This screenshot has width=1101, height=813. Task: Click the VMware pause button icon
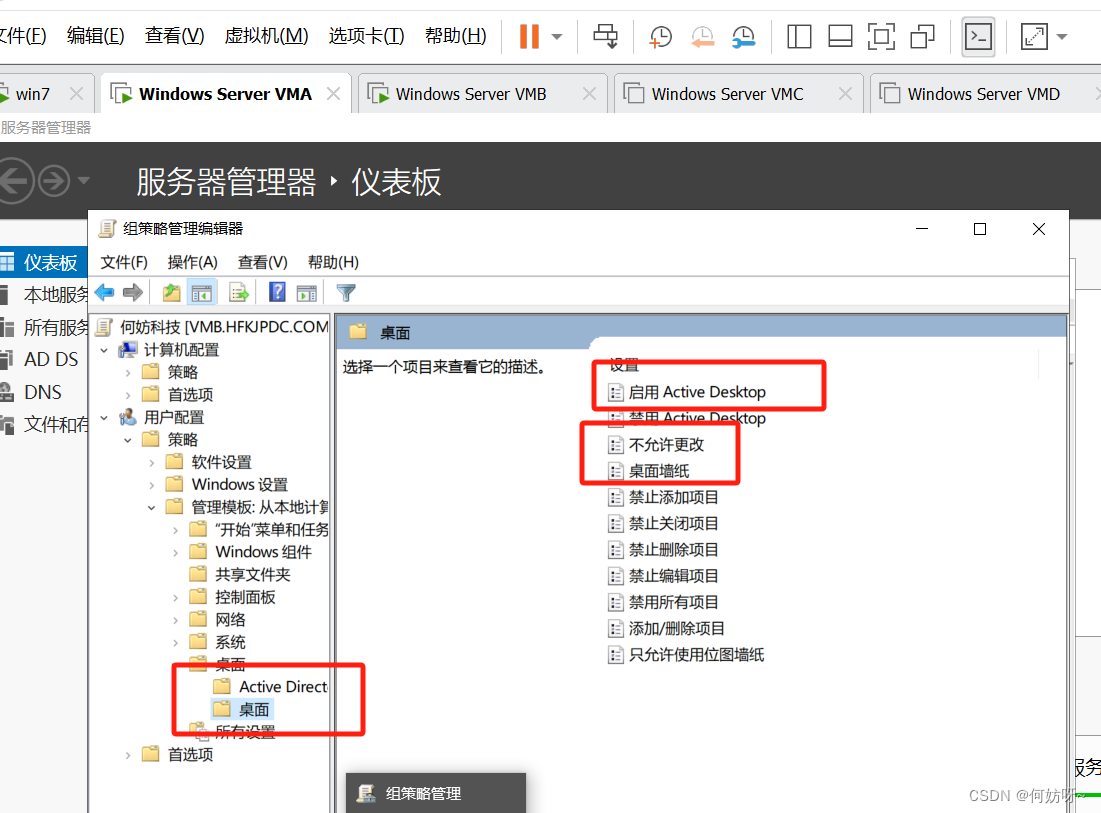pos(529,37)
